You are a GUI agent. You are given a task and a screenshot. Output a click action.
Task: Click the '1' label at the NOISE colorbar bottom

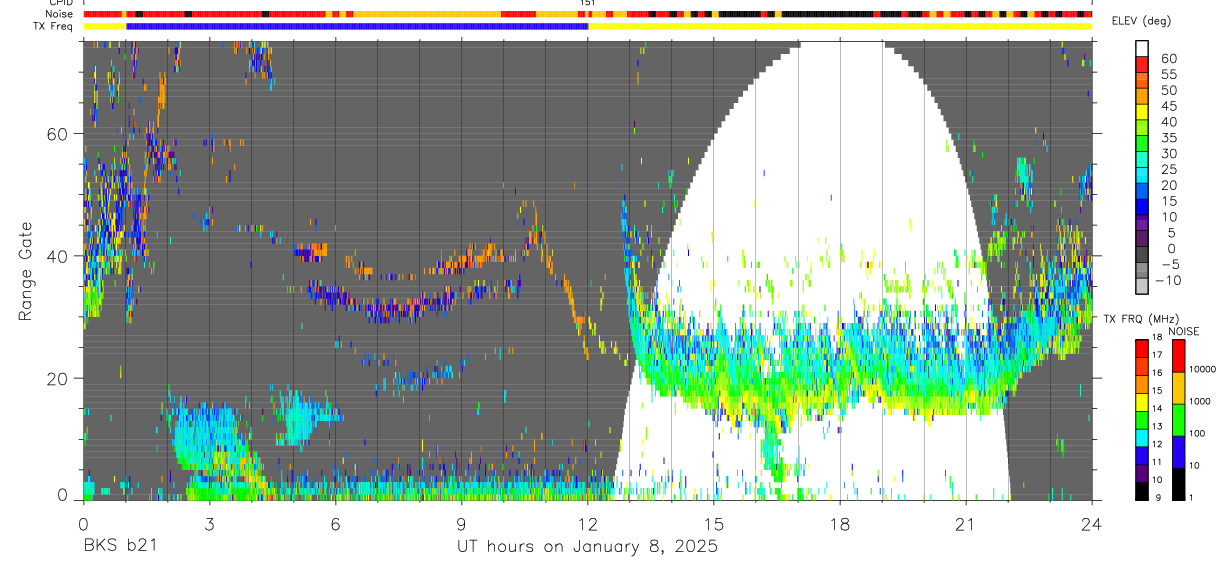(x=1192, y=498)
